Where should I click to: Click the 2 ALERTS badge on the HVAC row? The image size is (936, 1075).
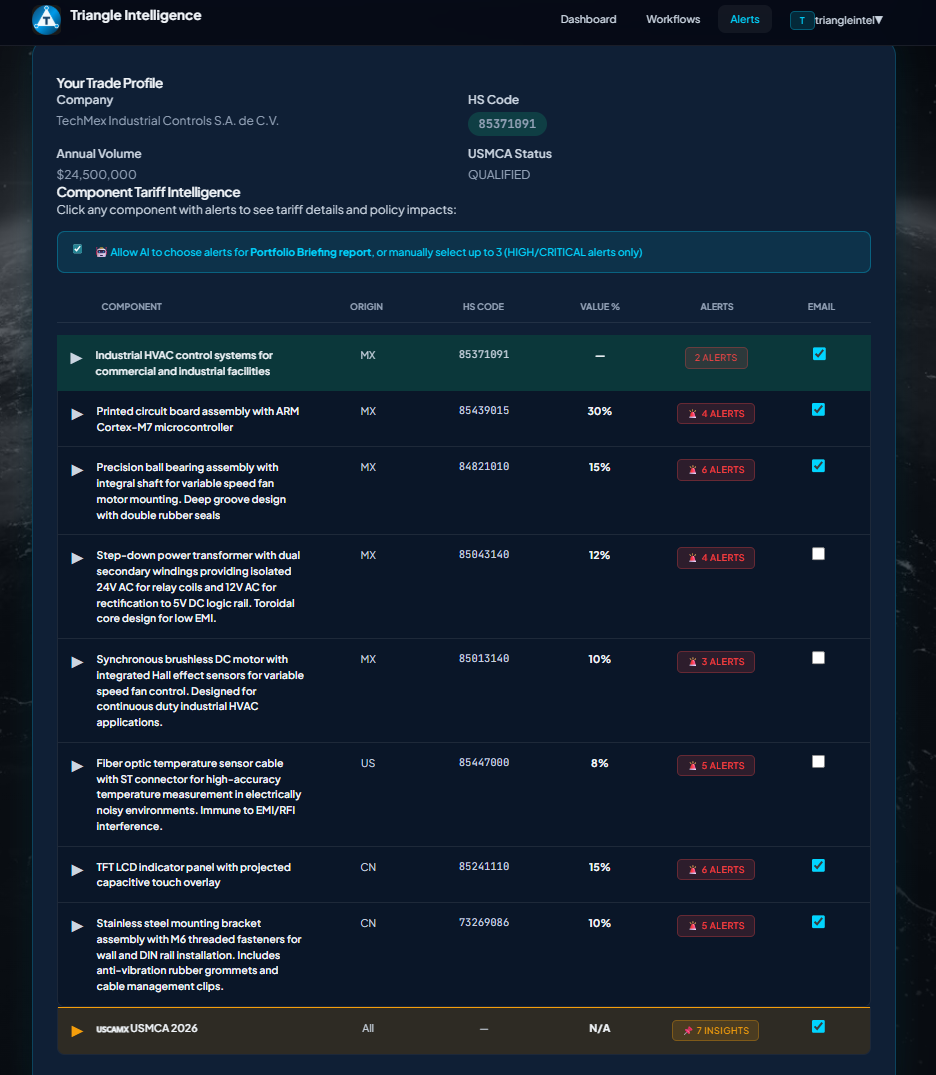[x=716, y=357]
